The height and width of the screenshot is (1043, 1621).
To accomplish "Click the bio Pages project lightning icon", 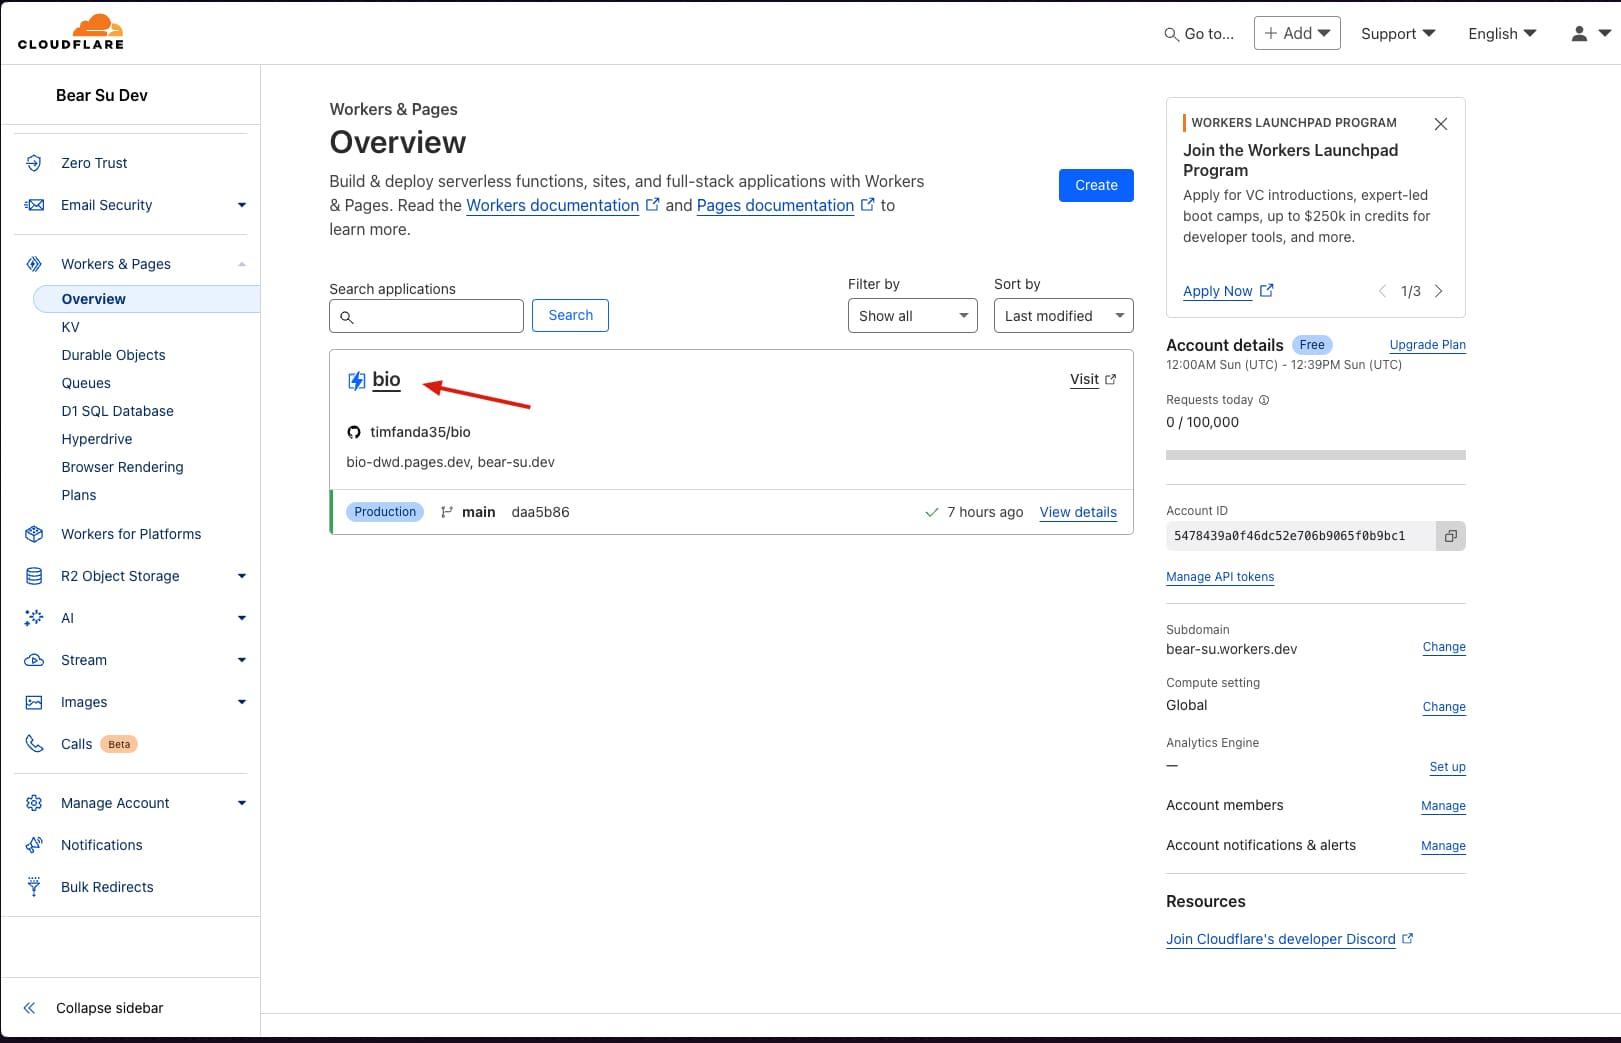I will pyautogui.click(x=356, y=380).
